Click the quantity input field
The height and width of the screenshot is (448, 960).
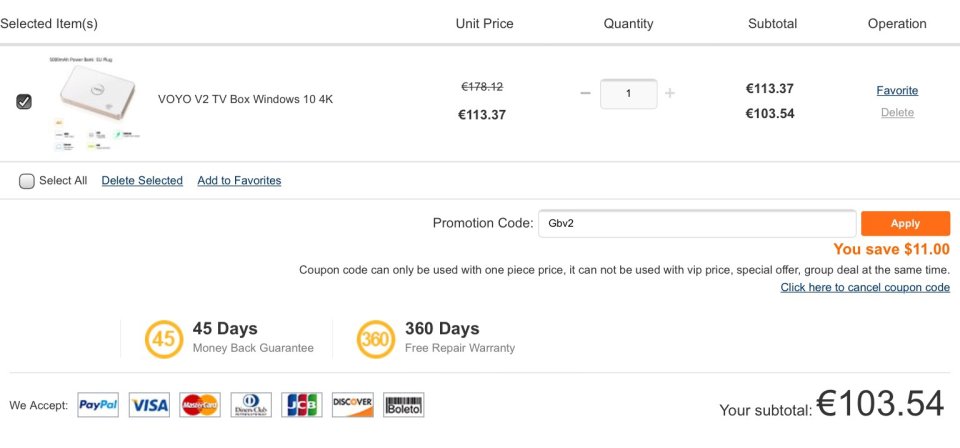629,94
